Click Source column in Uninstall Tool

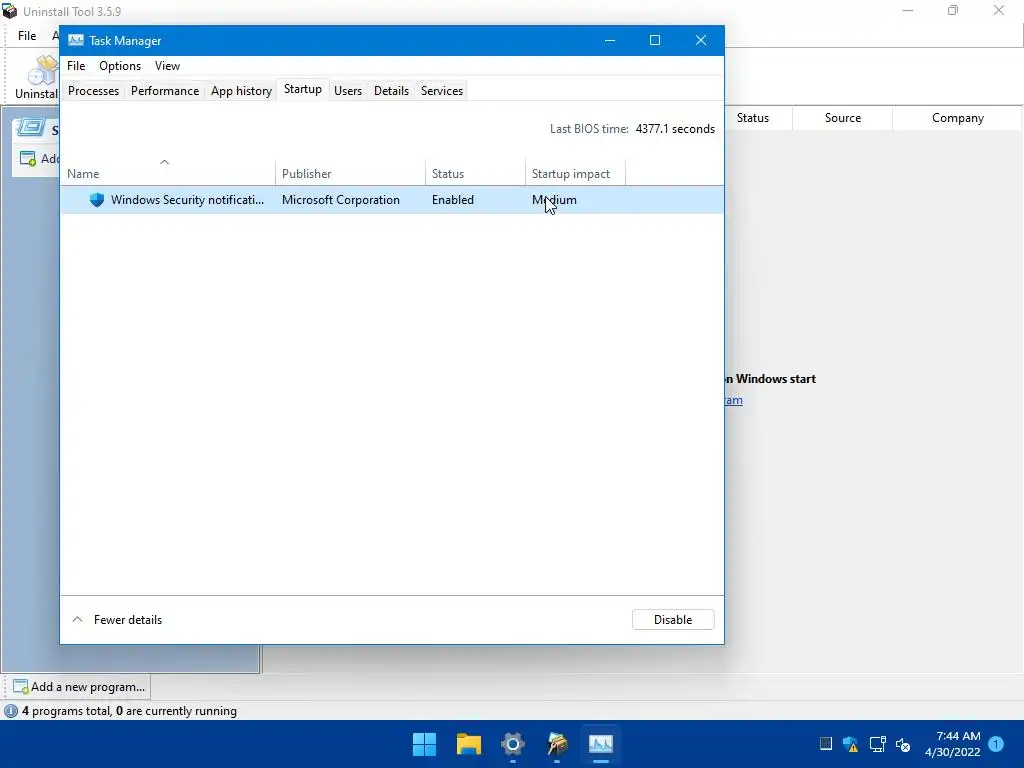pos(842,118)
